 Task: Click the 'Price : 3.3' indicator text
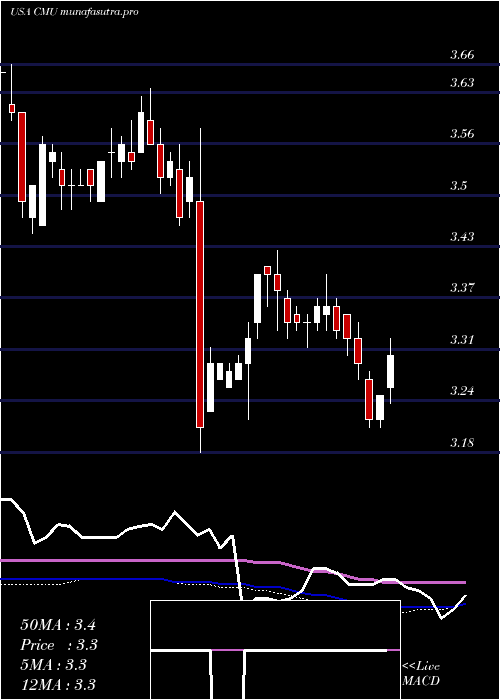pos(59,645)
